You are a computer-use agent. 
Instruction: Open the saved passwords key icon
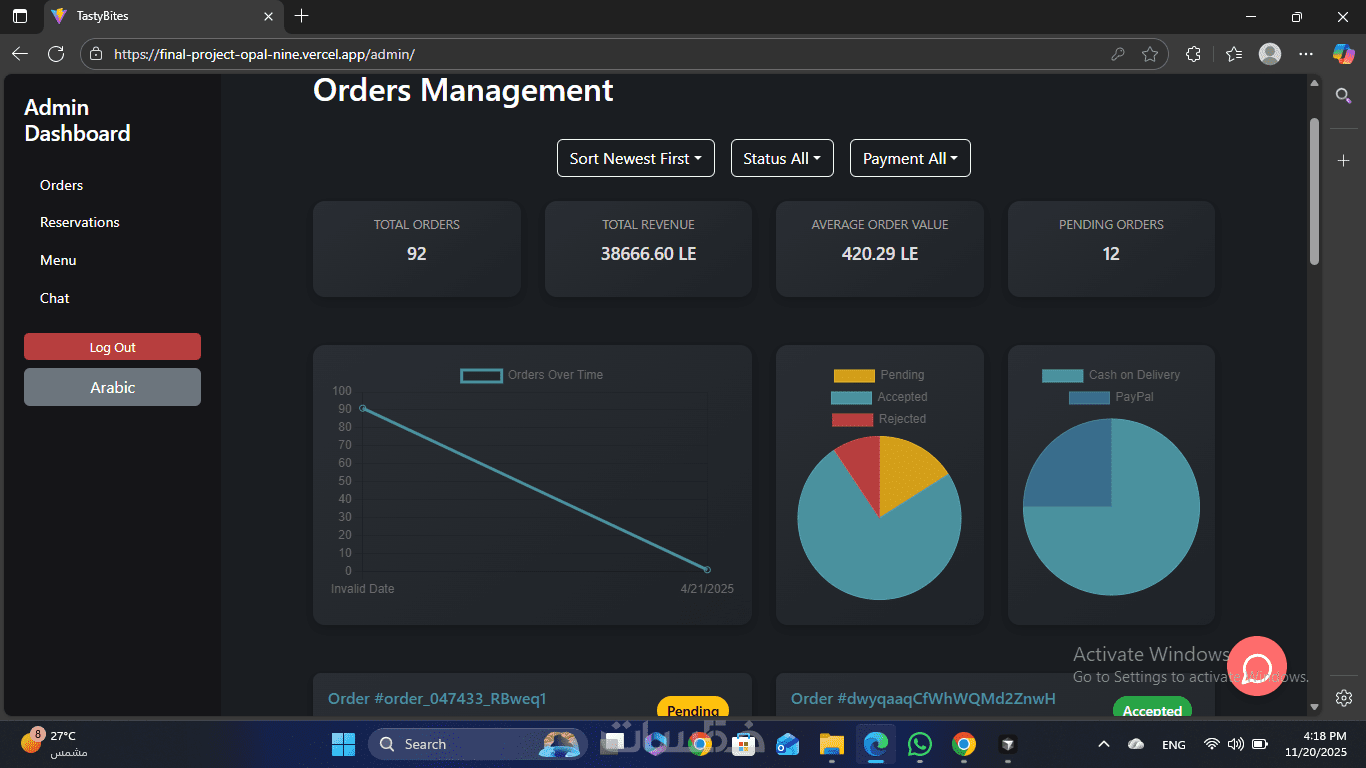pos(1118,54)
